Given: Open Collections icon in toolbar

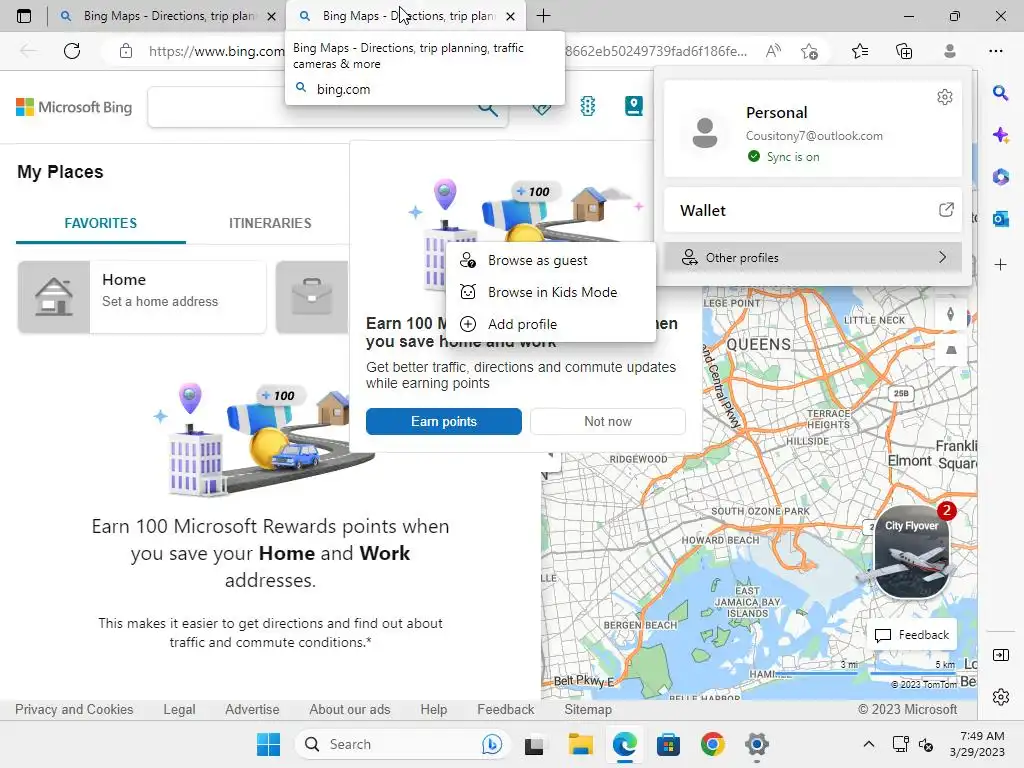Looking at the screenshot, I should point(904,51).
